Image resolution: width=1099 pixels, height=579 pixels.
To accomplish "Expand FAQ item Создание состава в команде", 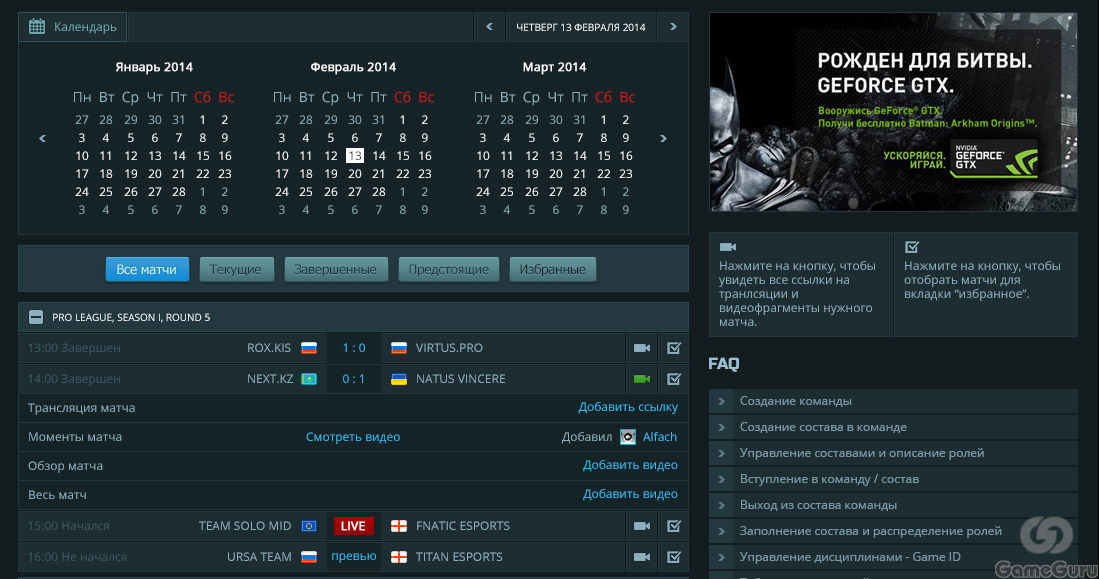I will coord(893,427).
